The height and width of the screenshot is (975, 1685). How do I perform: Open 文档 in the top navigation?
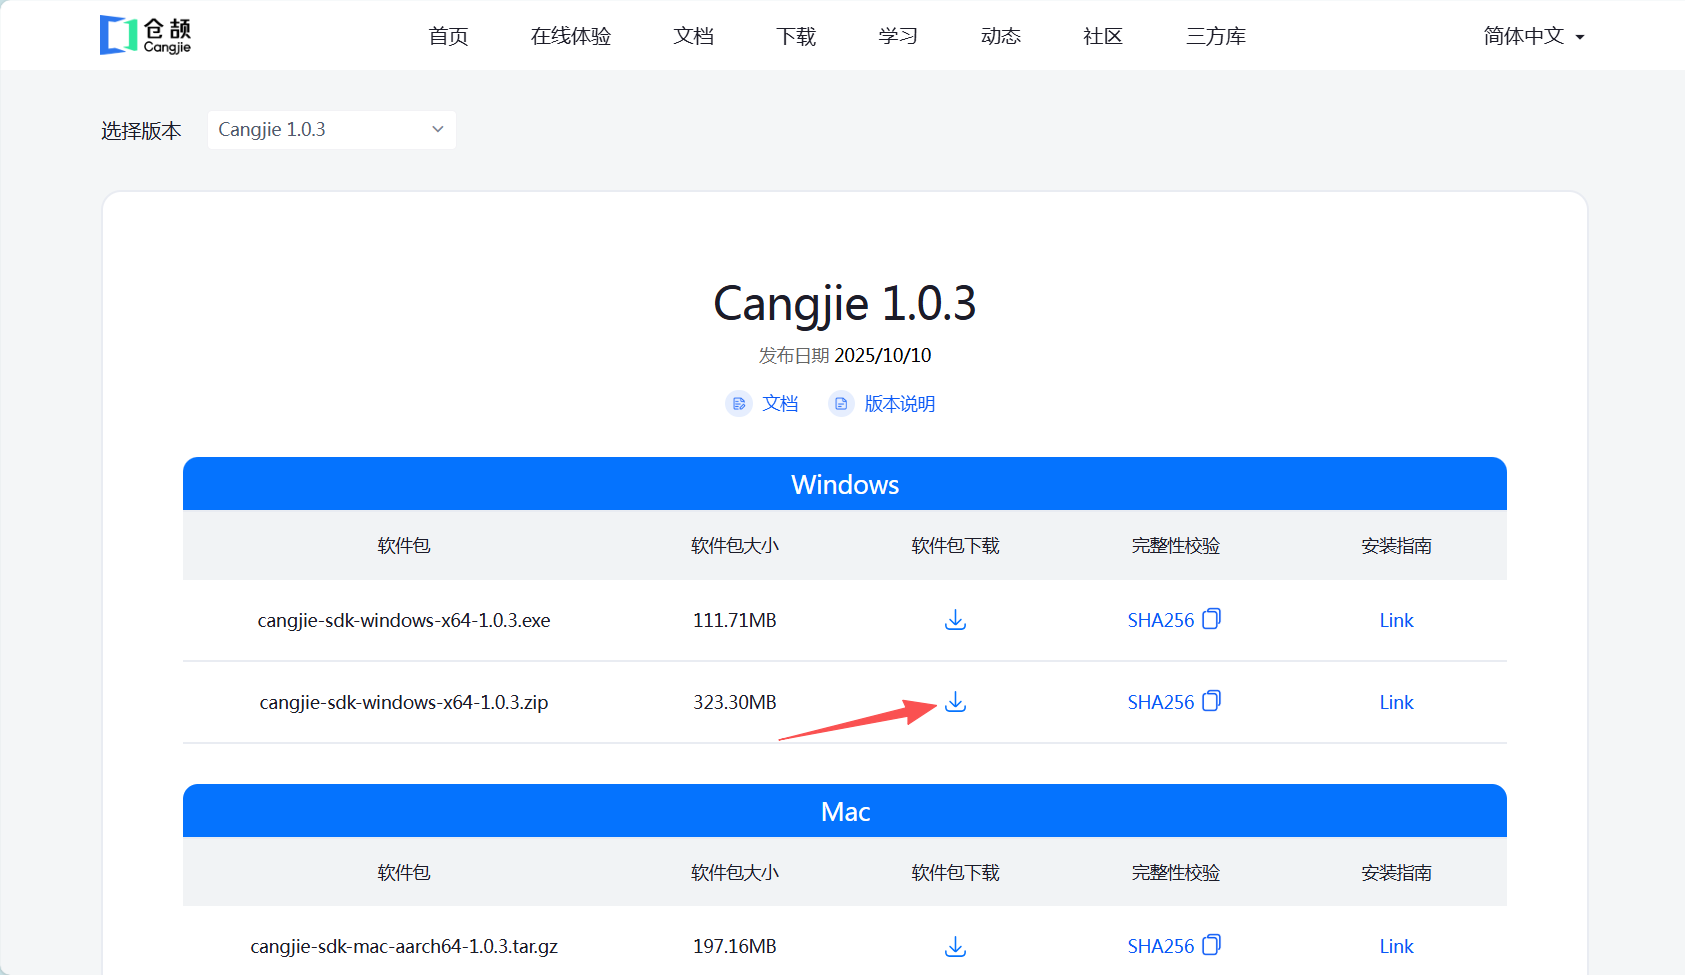[x=694, y=36]
